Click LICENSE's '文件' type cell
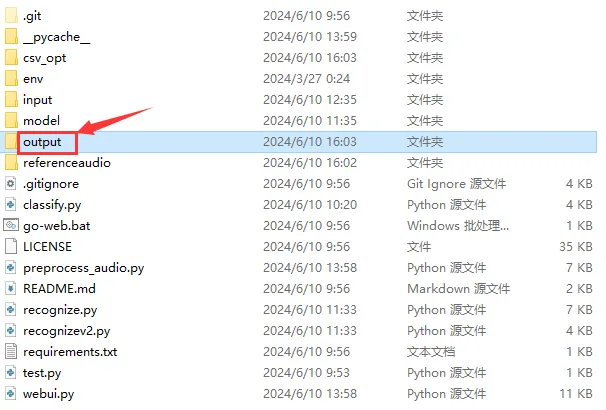Viewport: 606px width, 410px height. 419,247
